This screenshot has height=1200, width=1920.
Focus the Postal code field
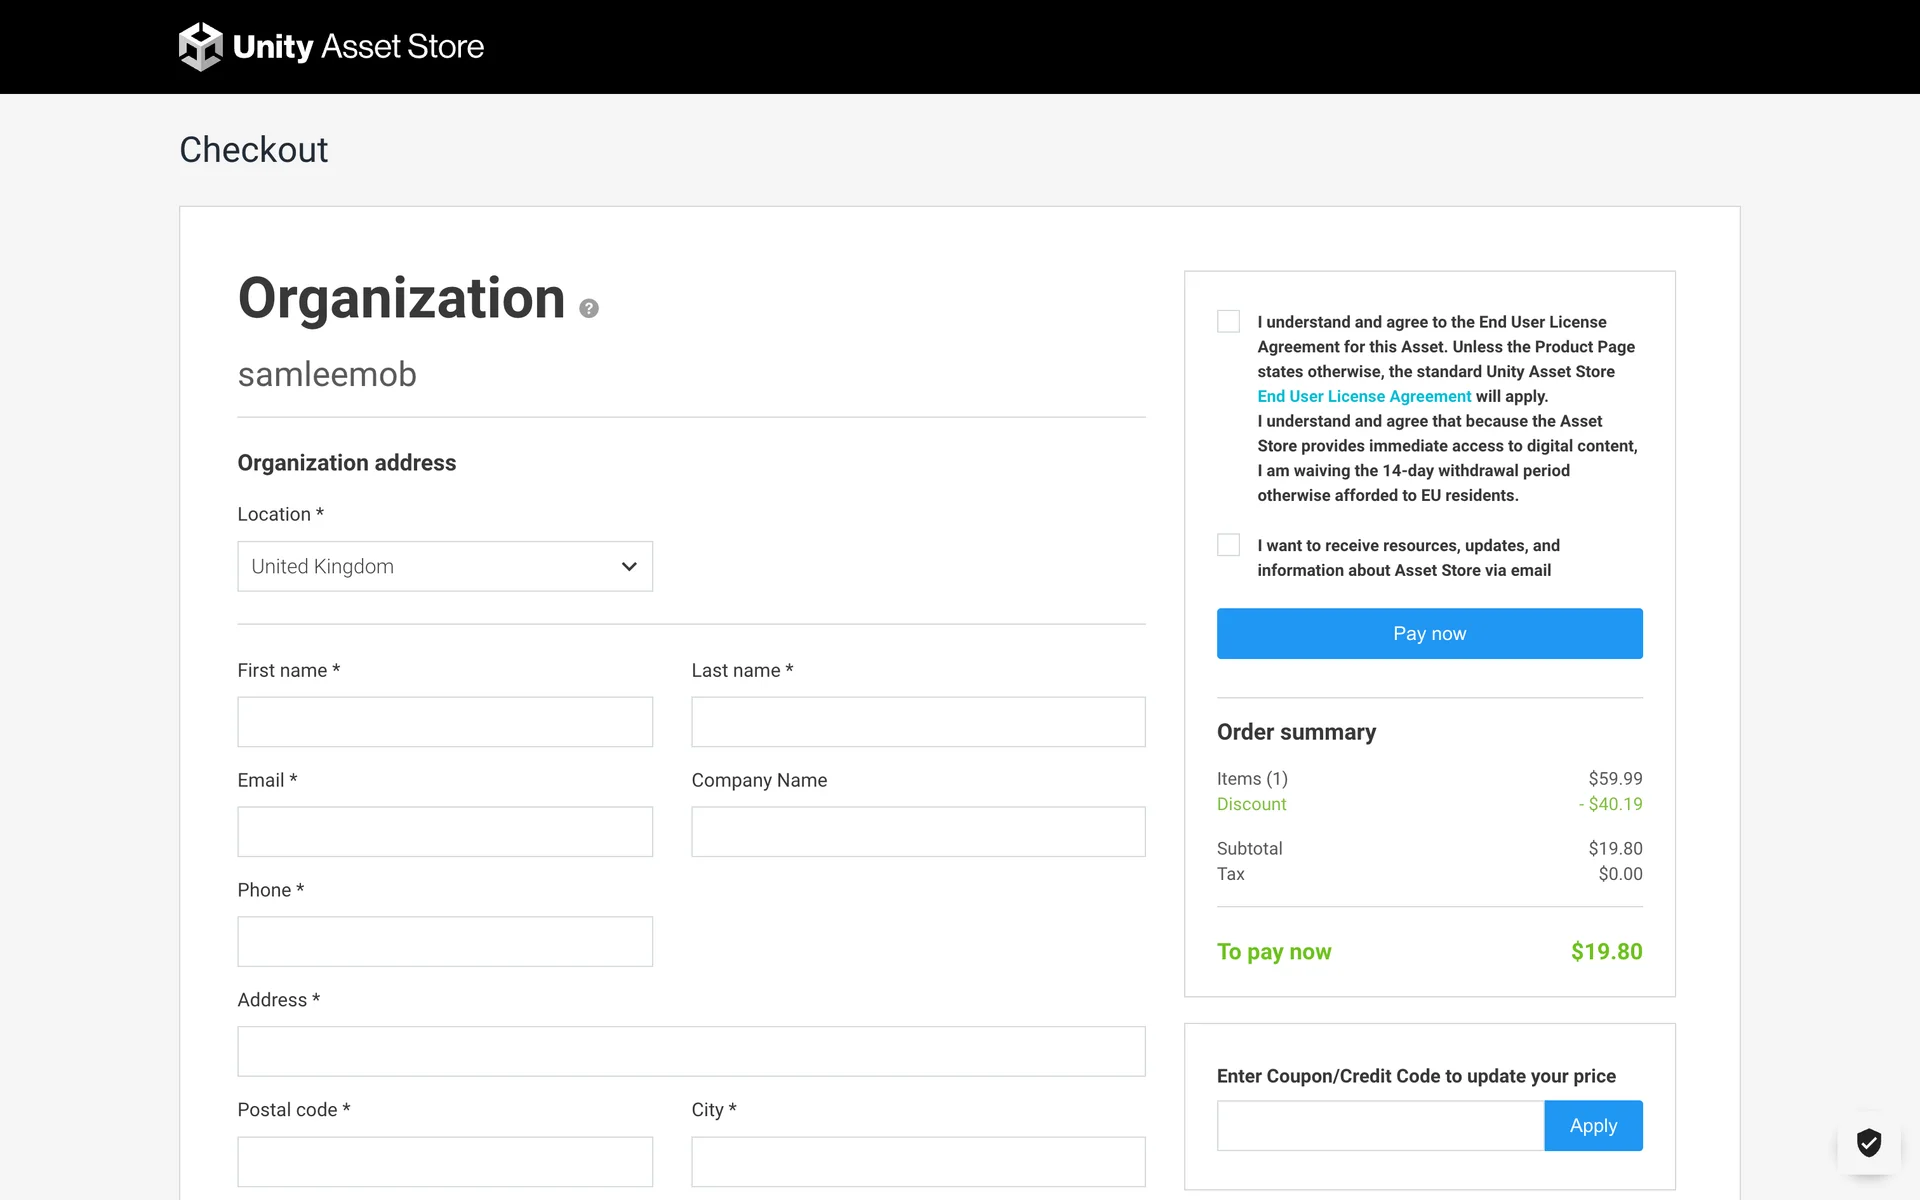(x=444, y=1162)
